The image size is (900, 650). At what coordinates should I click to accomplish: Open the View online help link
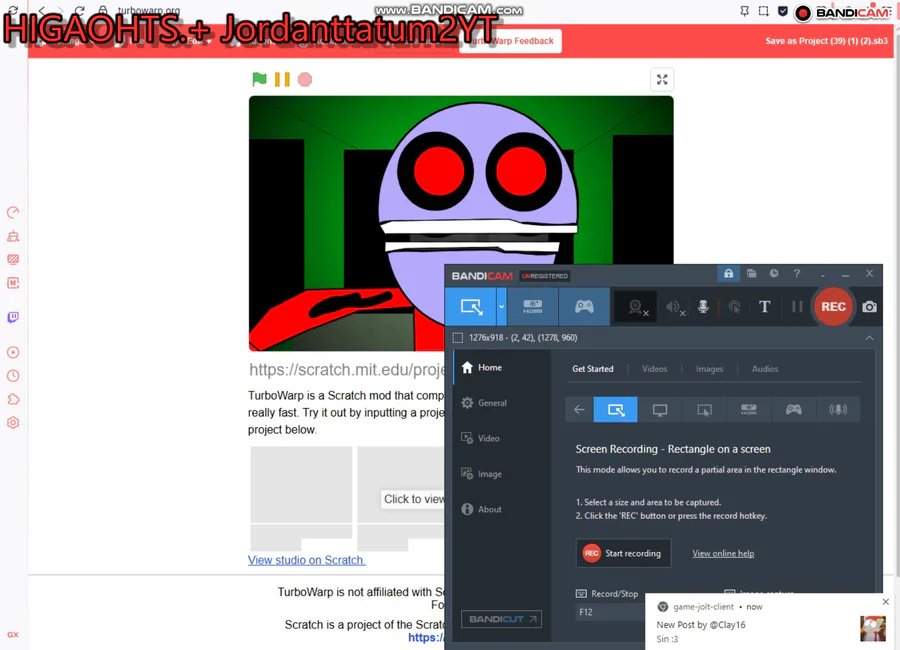723,554
